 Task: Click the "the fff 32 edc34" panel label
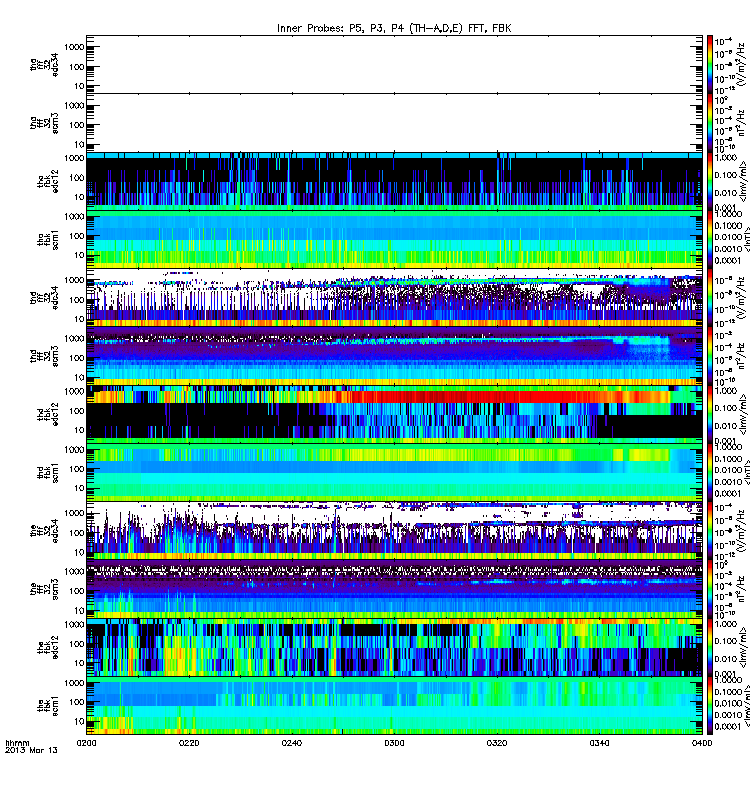pyautogui.click(x=45, y=531)
